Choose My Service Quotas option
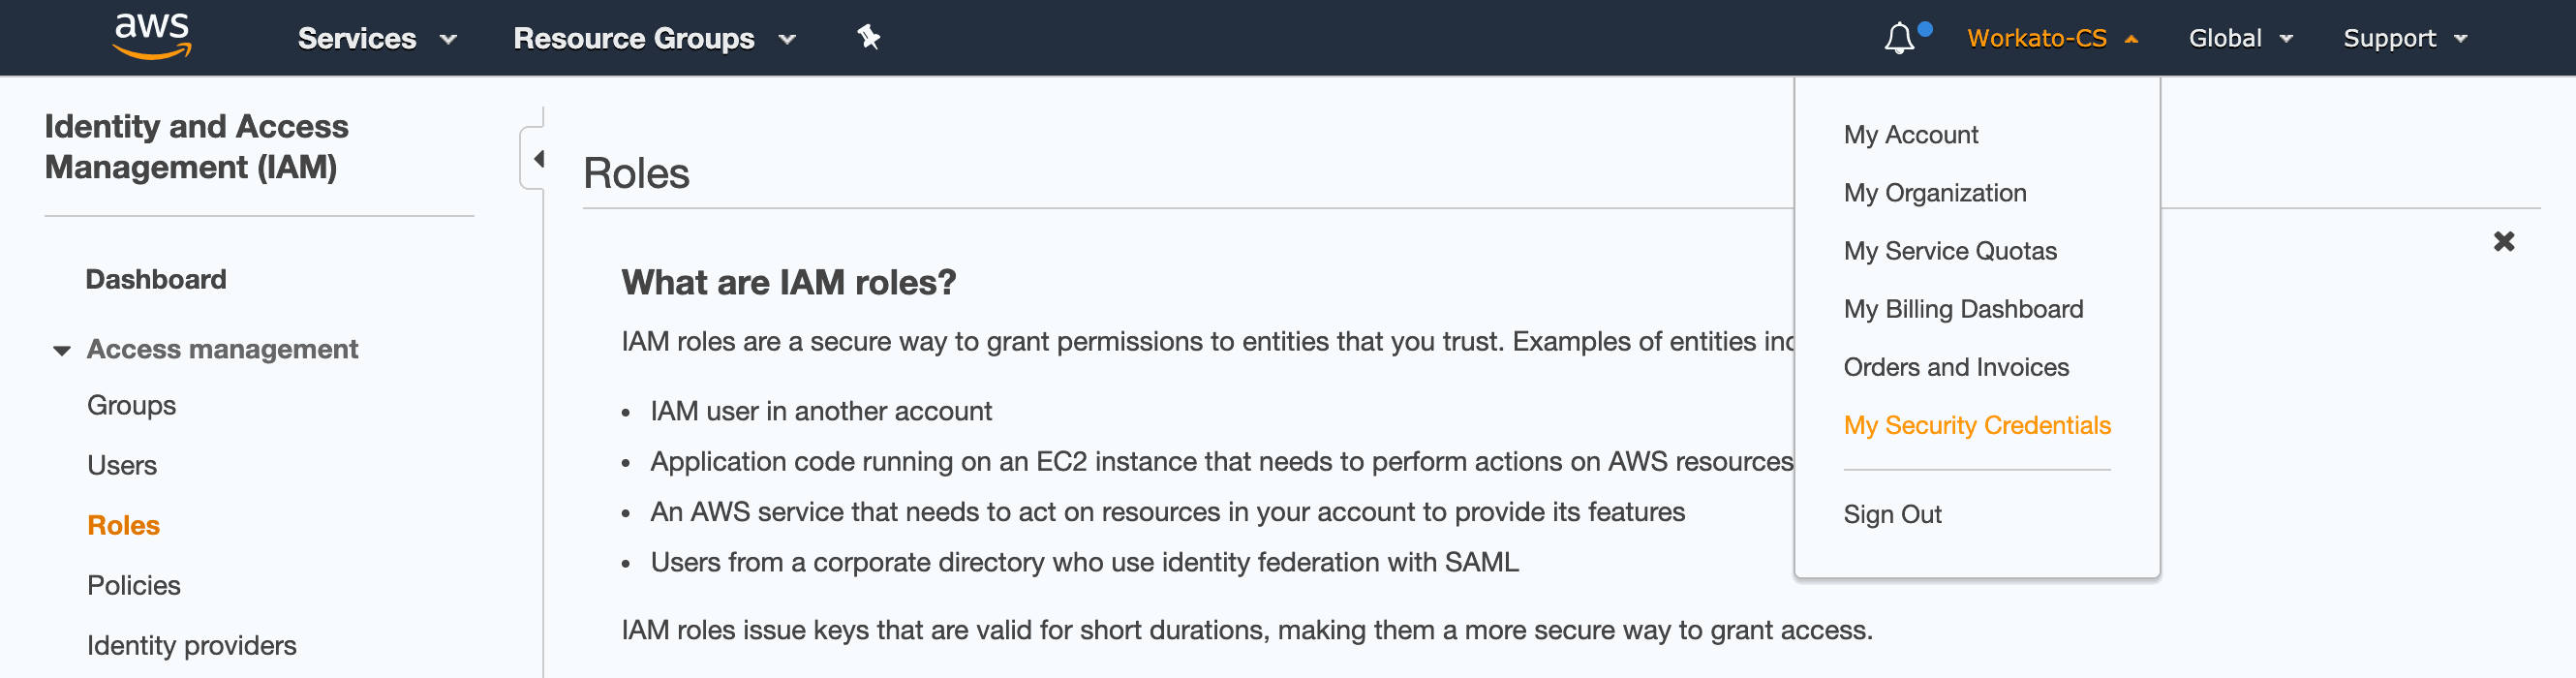Viewport: 2576px width, 678px height. [1949, 251]
